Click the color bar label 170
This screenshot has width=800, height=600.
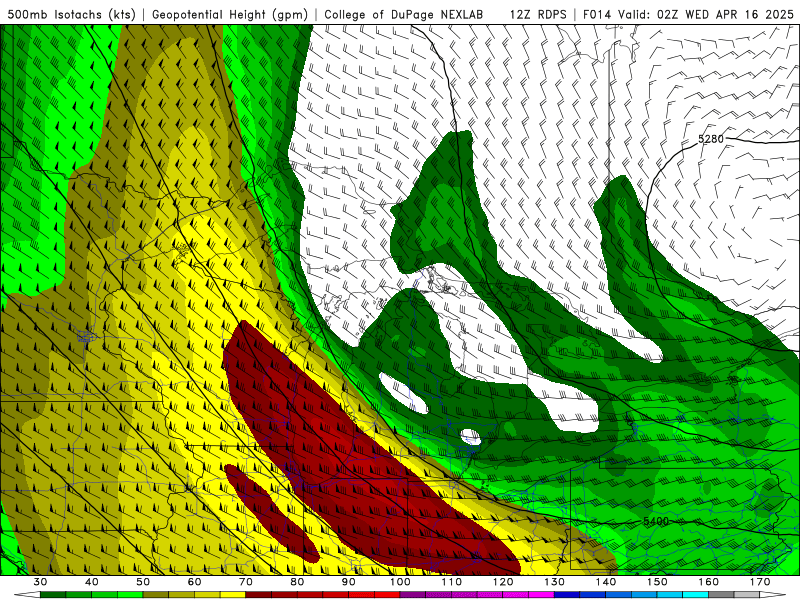760,582
